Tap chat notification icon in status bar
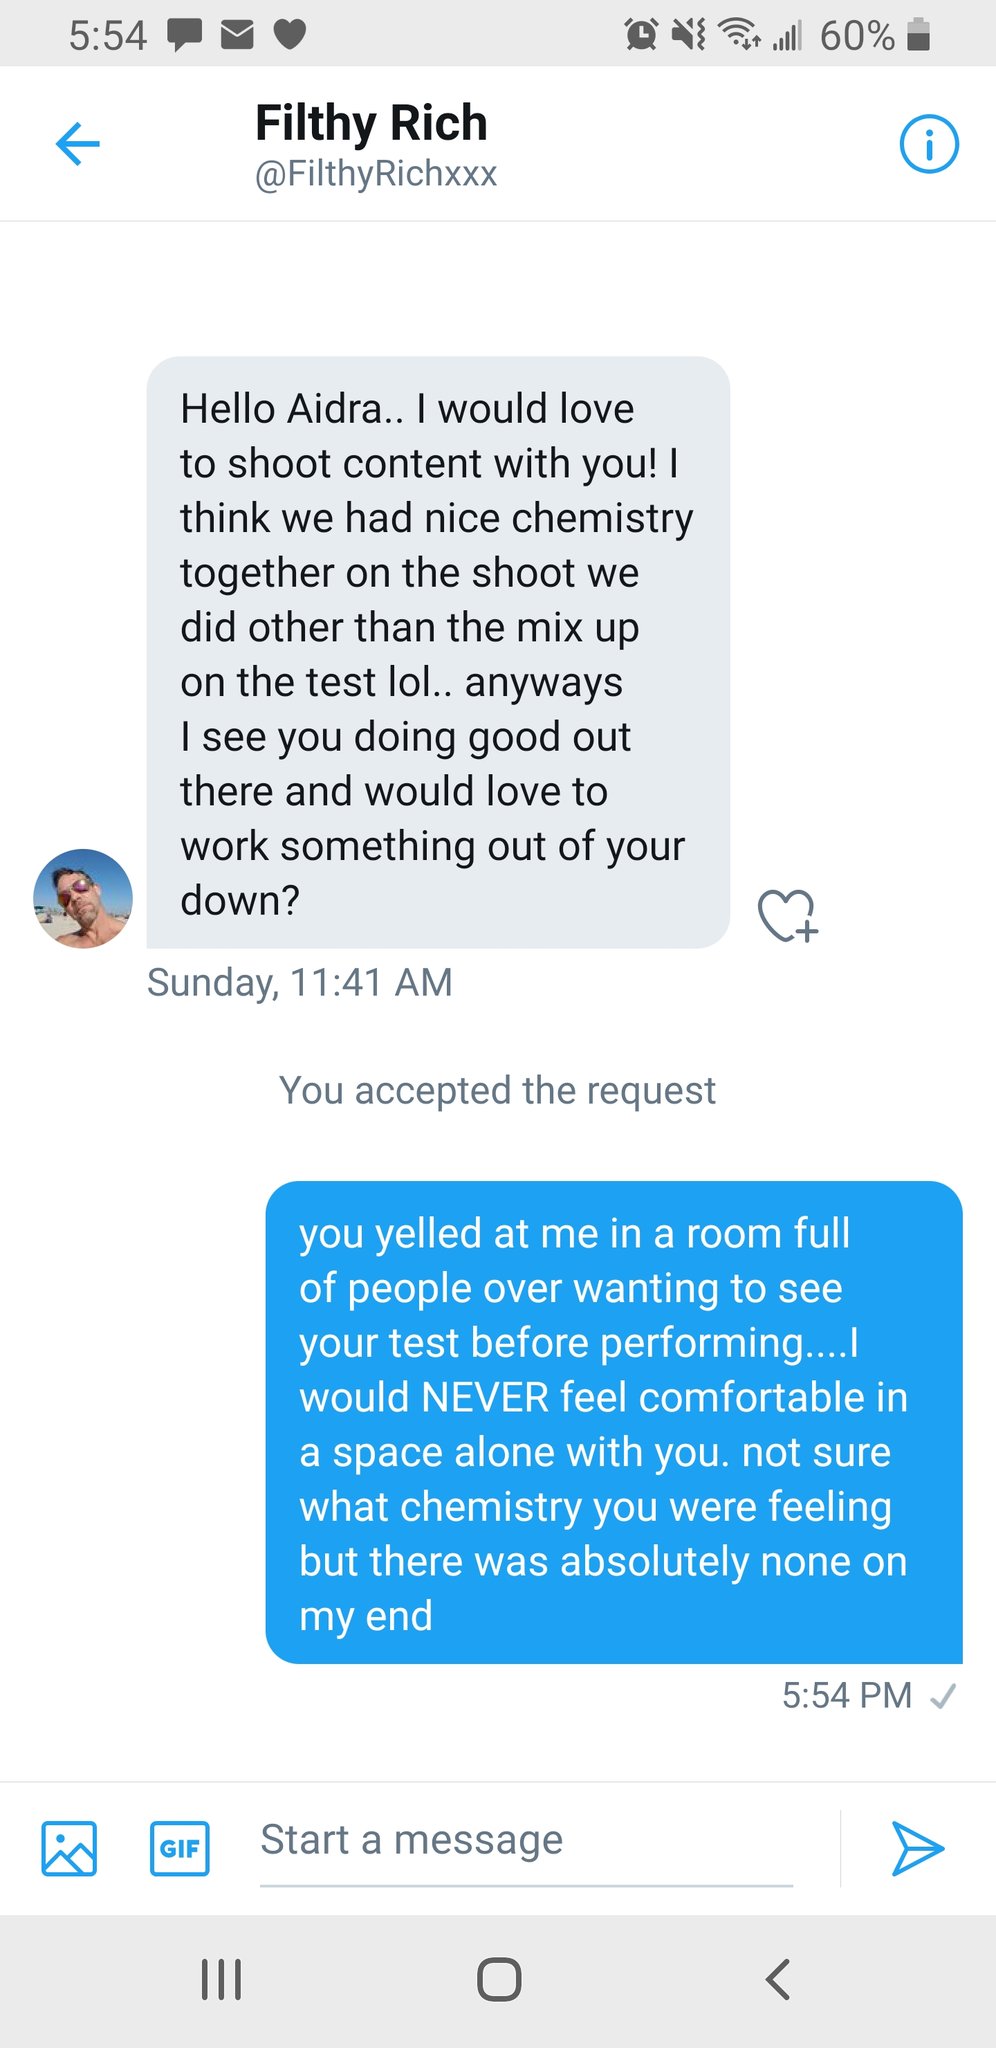This screenshot has width=996, height=2048. pos(184,36)
